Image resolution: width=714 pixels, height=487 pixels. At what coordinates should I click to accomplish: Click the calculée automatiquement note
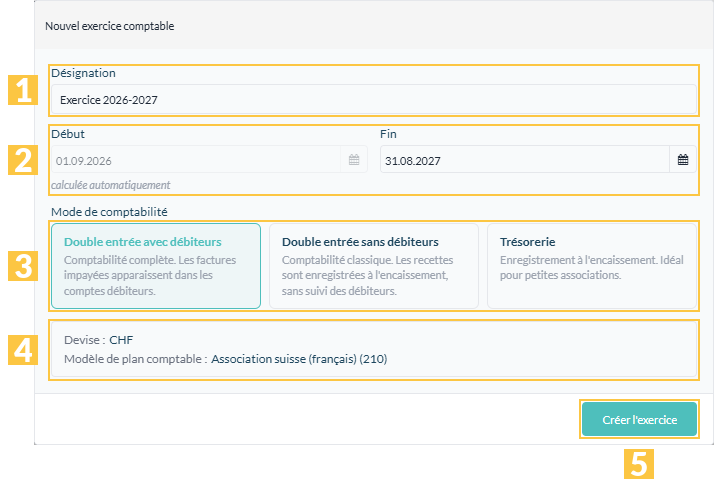(111, 185)
